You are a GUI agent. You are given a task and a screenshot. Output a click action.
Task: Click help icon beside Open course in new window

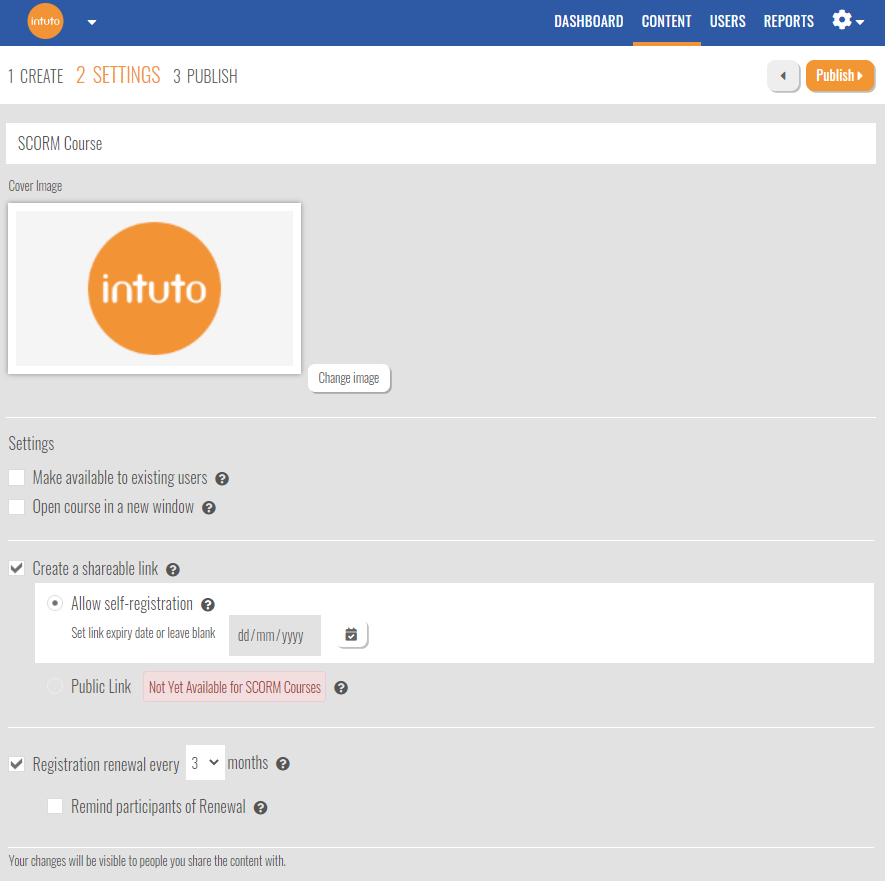pos(209,508)
